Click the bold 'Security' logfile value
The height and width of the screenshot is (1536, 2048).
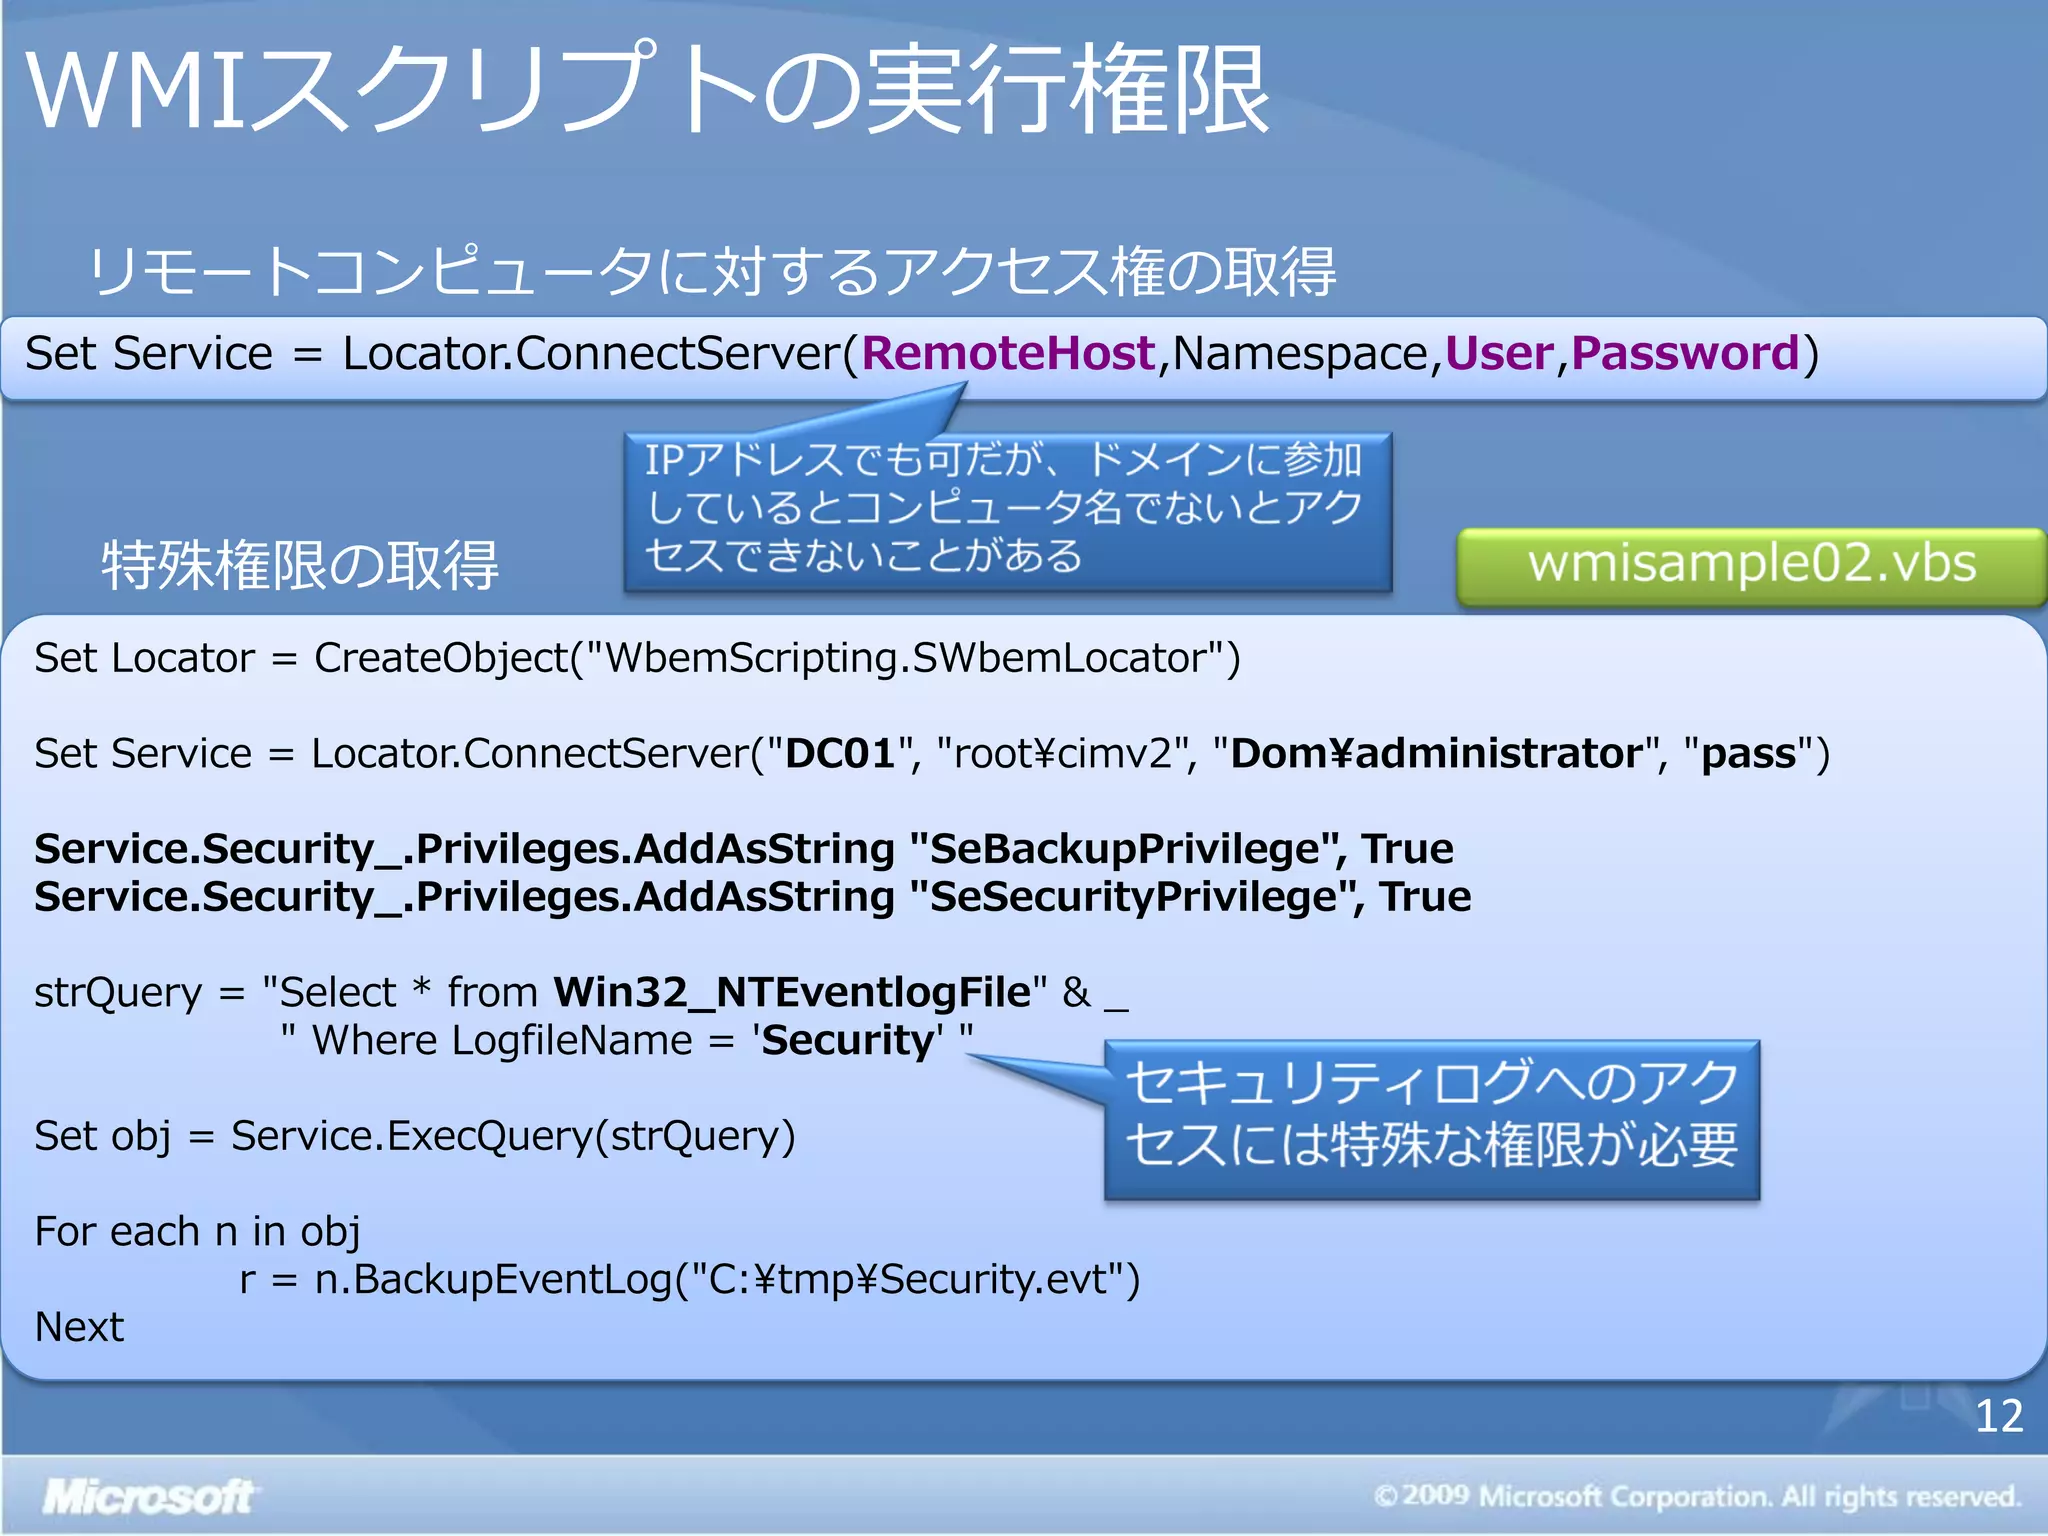coord(848,1041)
